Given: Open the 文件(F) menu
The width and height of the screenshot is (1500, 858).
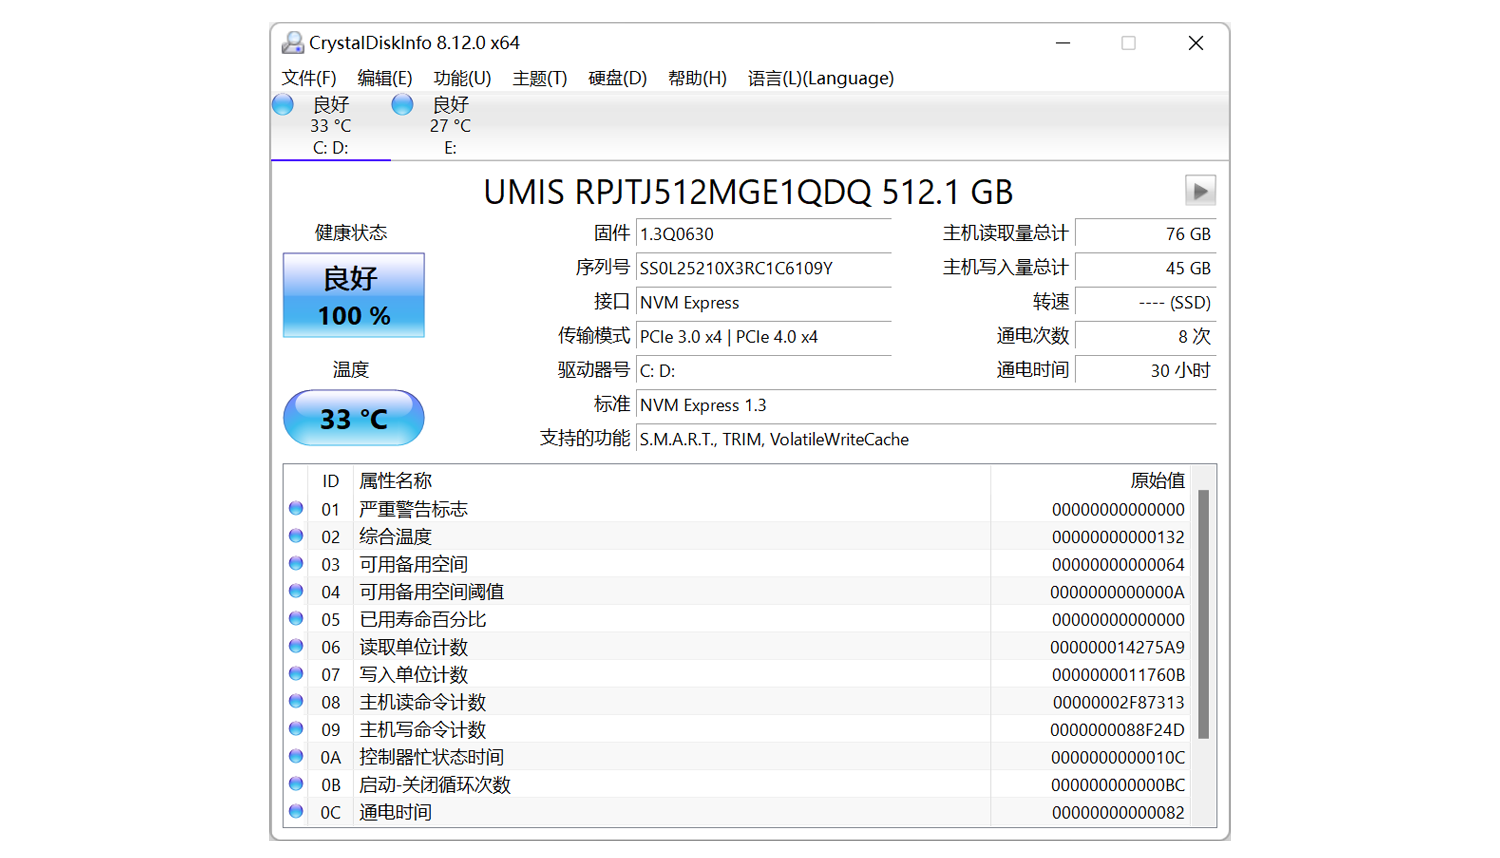Looking at the screenshot, I should 309,78.
